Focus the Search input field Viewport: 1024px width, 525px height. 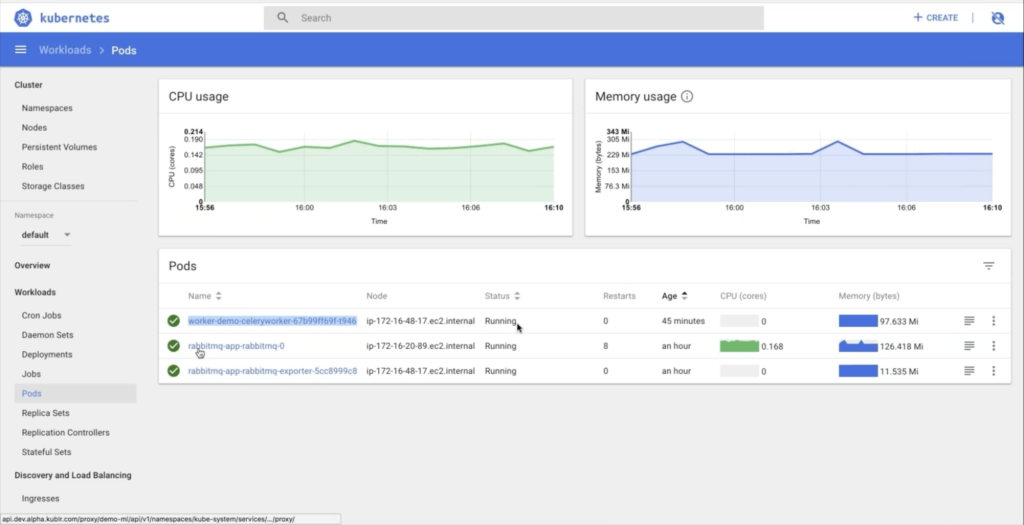pos(513,18)
